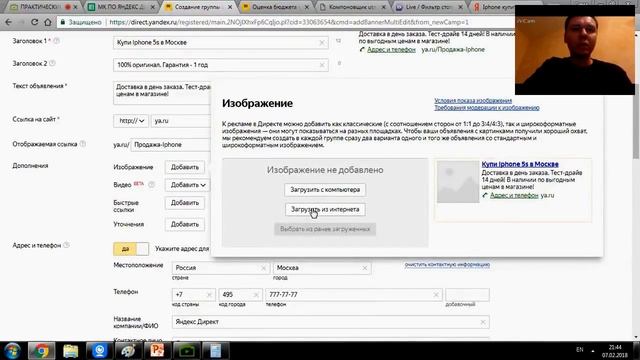This screenshot has height=360, width=640.
Task: Open help icon next to Адрес и телефон
Action: [x=67, y=245]
